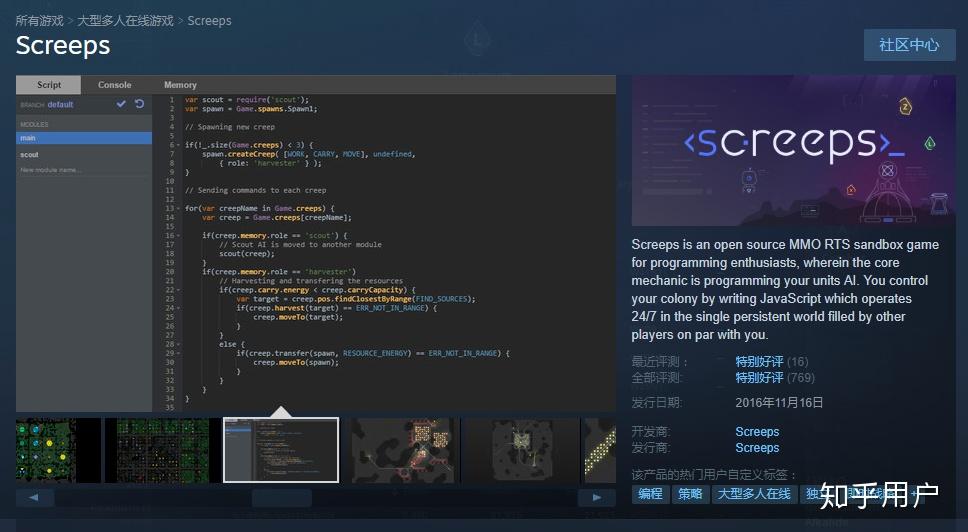Open the 大型多人在线游戏 breadcrumb link
The image size is (968, 532).
tap(125, 20)
